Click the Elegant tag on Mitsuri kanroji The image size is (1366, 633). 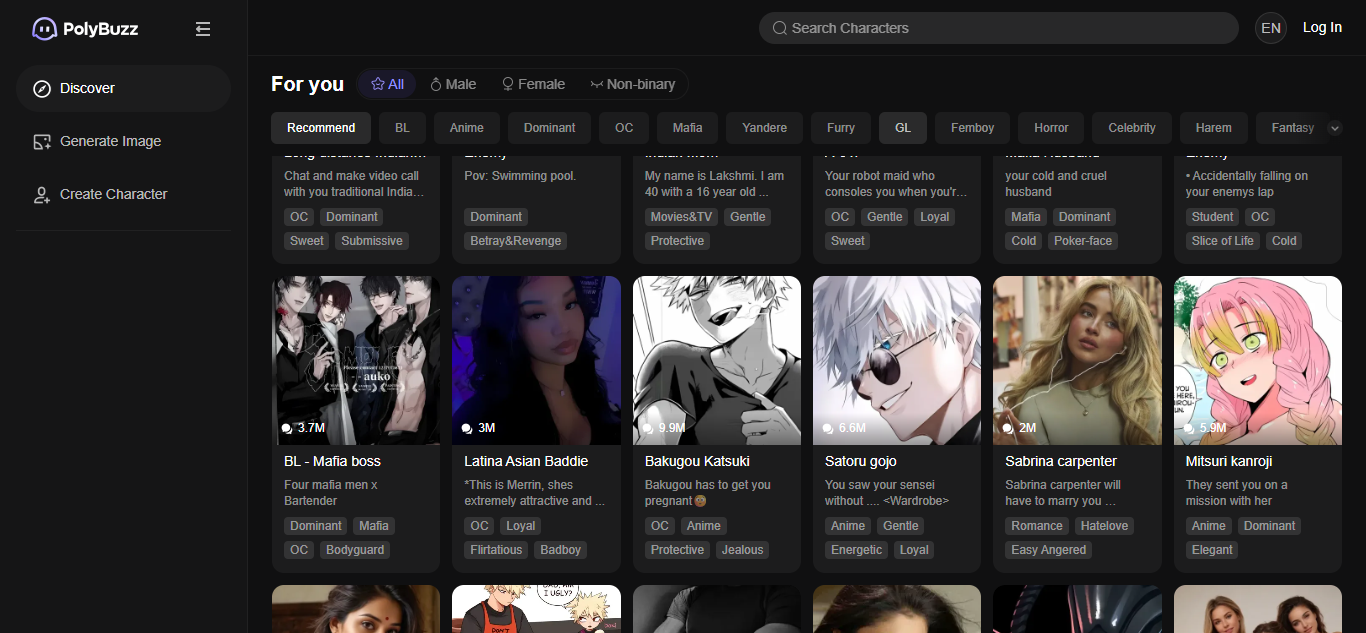1213,550
